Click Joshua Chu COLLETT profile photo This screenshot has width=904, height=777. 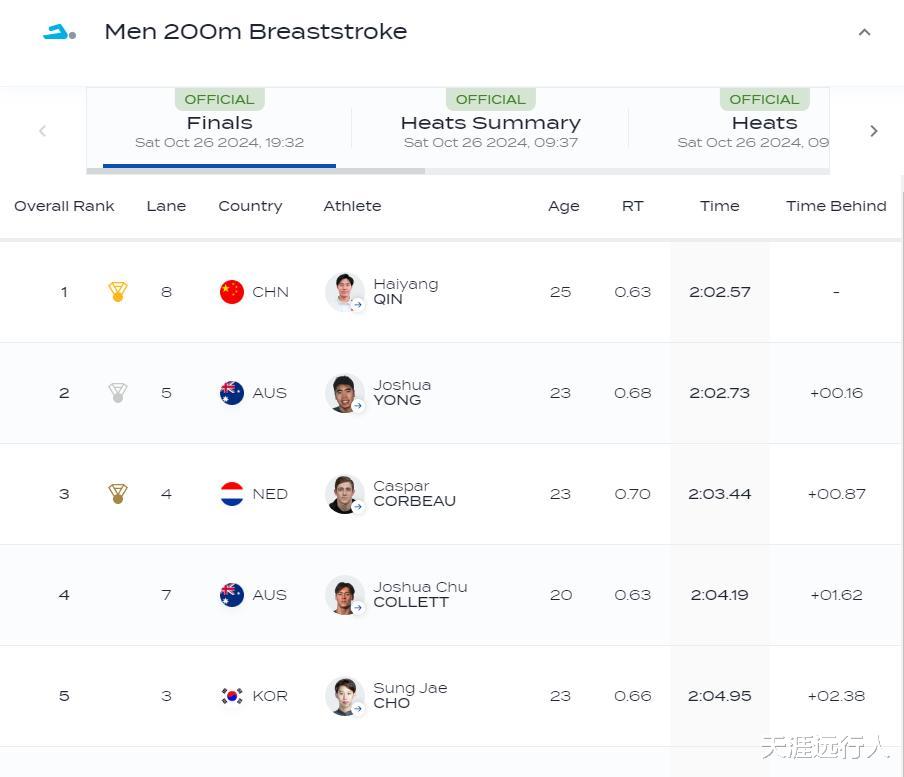coord(344,595)
